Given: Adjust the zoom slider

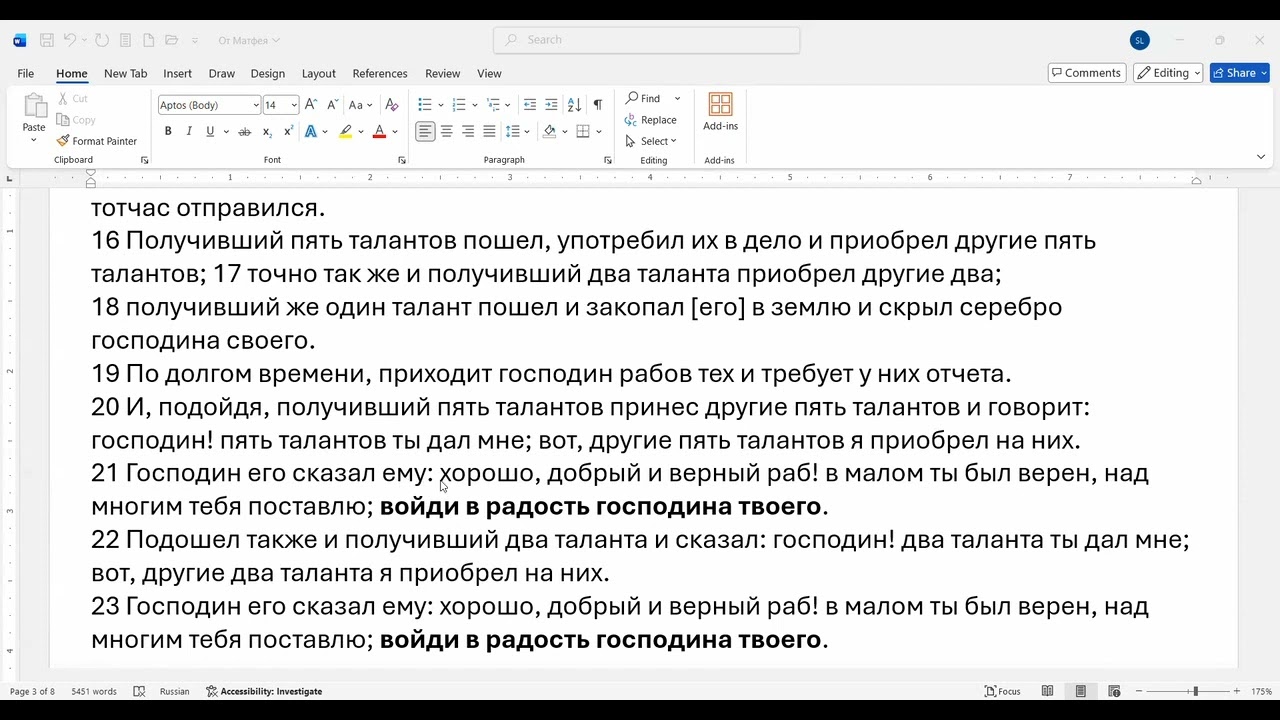Looking at the screenshot, I should coord(1195,691).
